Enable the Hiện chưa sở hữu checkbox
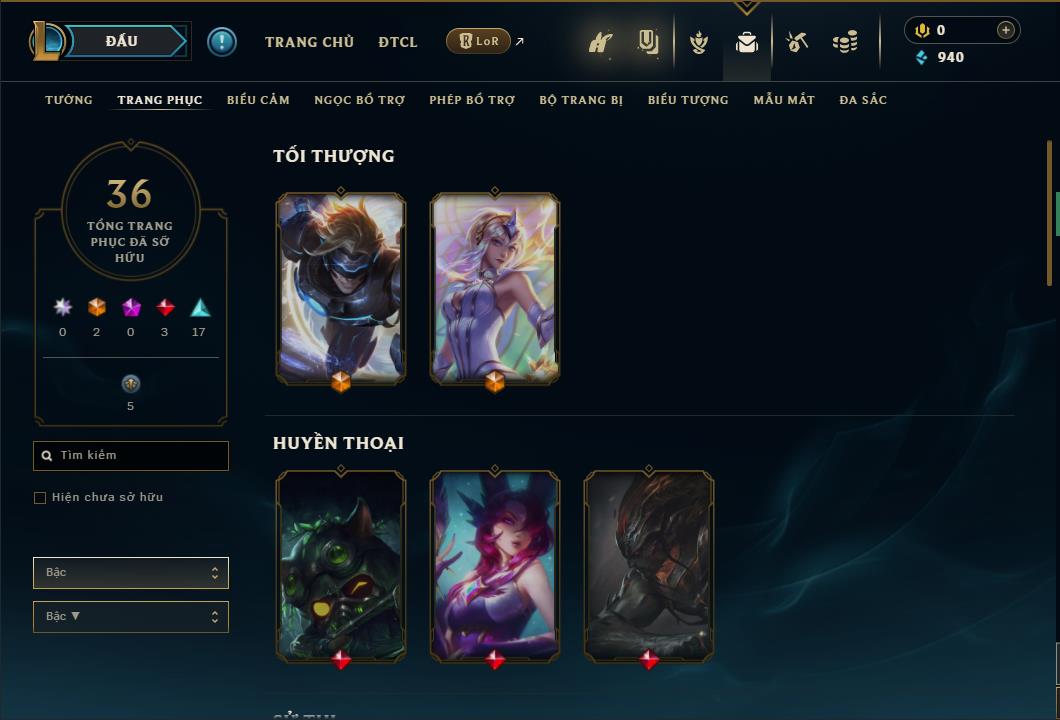This screenshot has height=720, width=1060. coord(40,498)
